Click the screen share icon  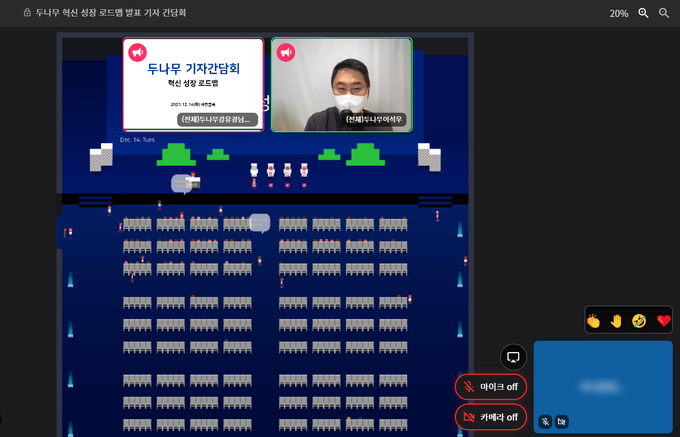tap(513, 356)
